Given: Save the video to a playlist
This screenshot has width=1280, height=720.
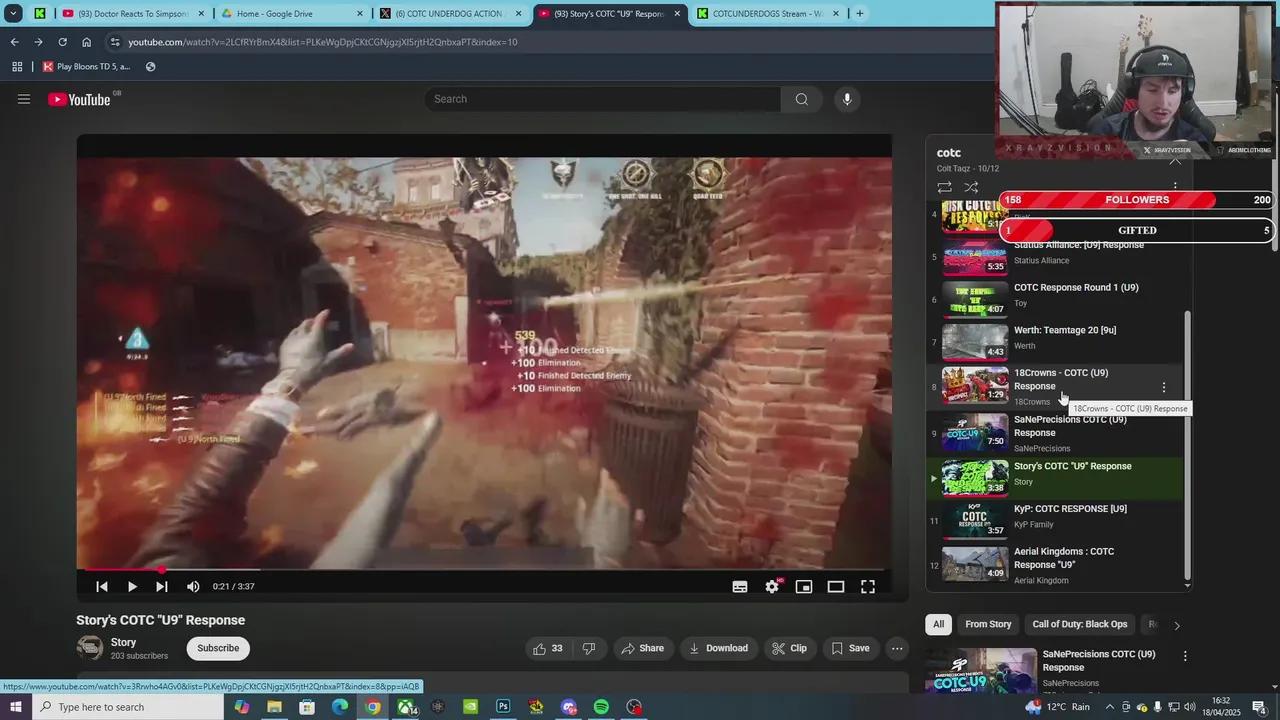Looking at the screenshot, I should point(850,648).
